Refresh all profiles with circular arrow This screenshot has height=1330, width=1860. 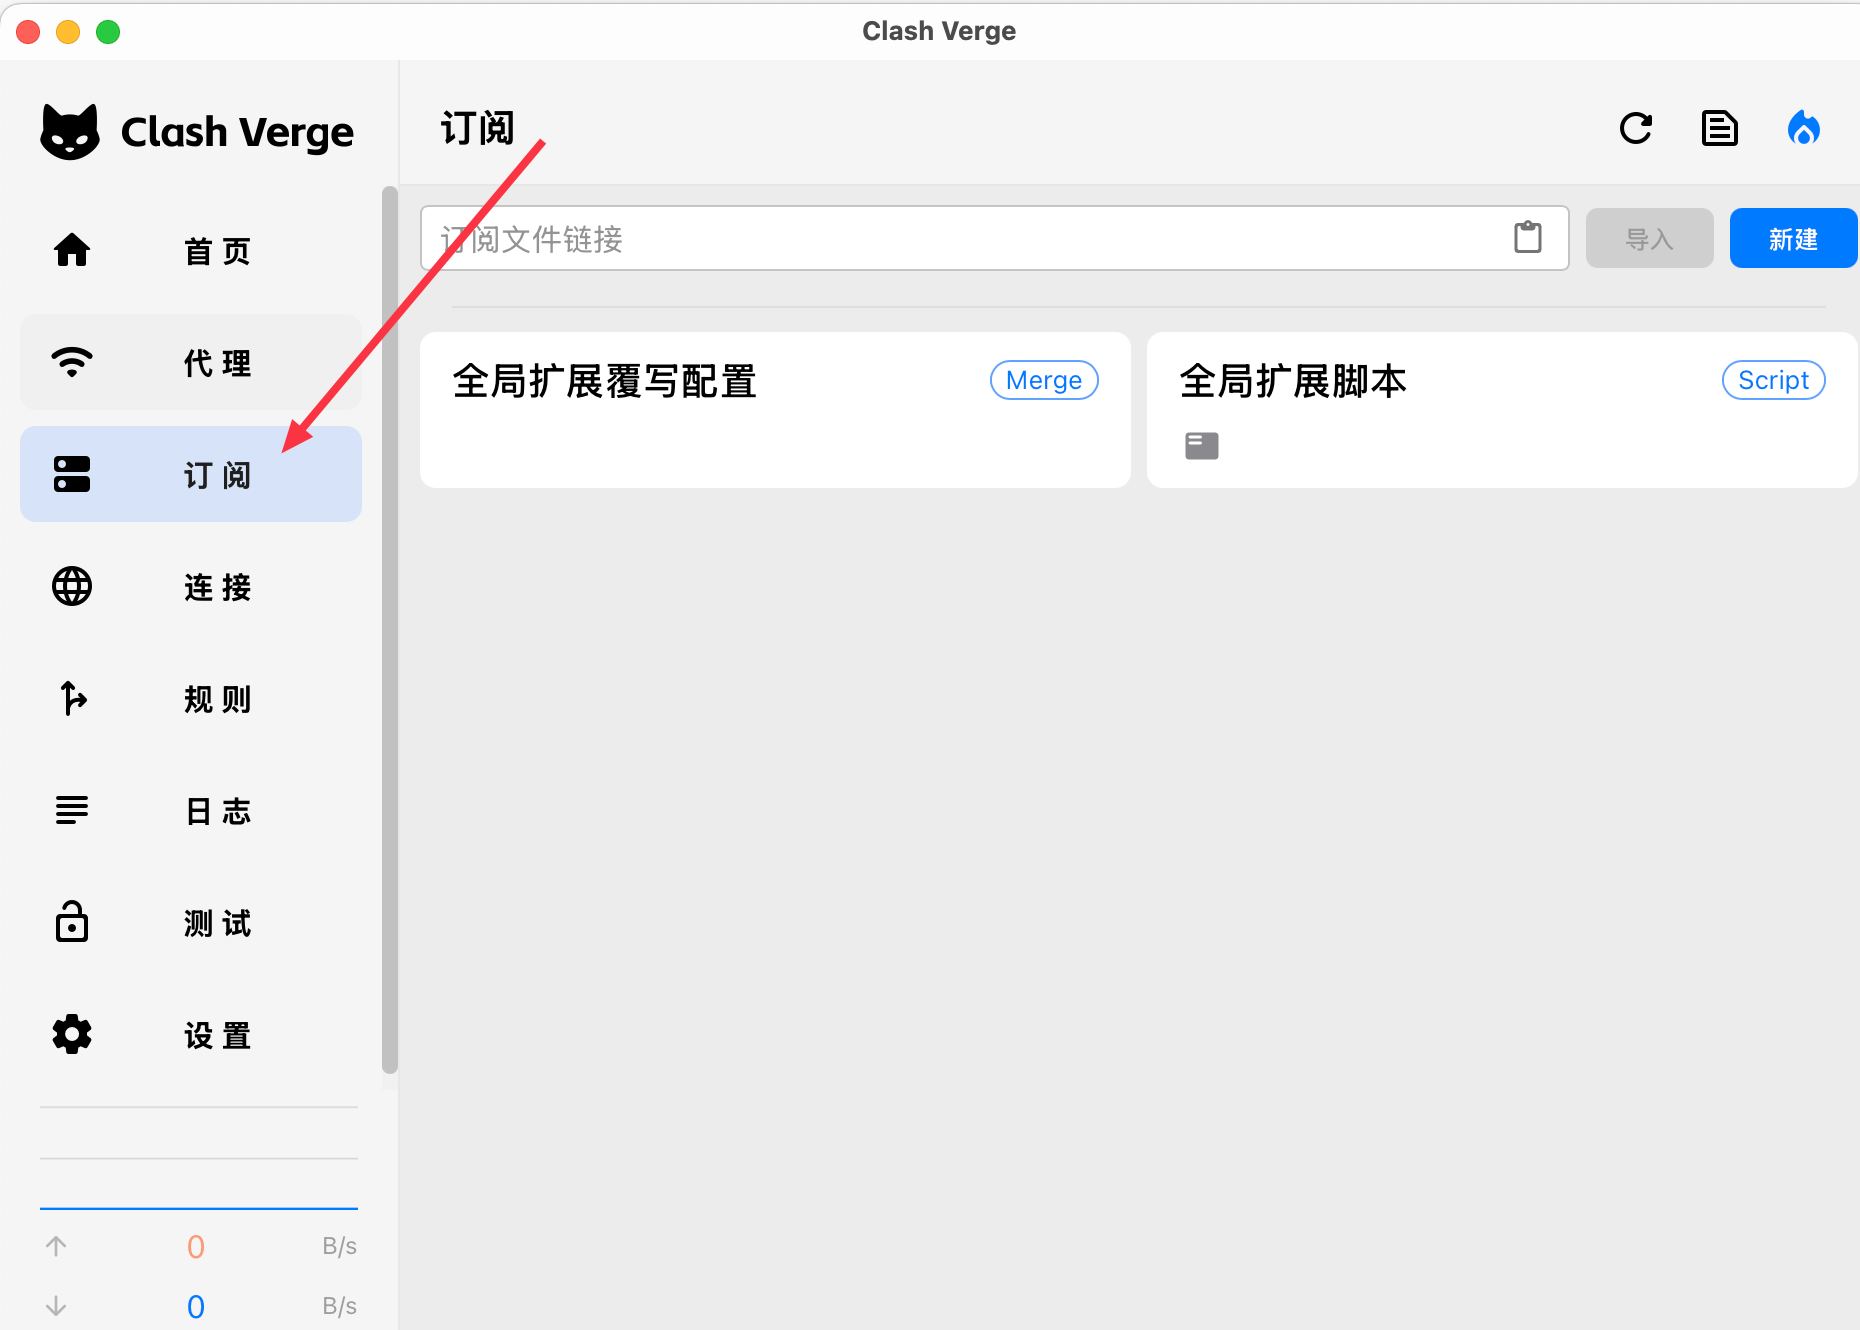(1636, 128)
